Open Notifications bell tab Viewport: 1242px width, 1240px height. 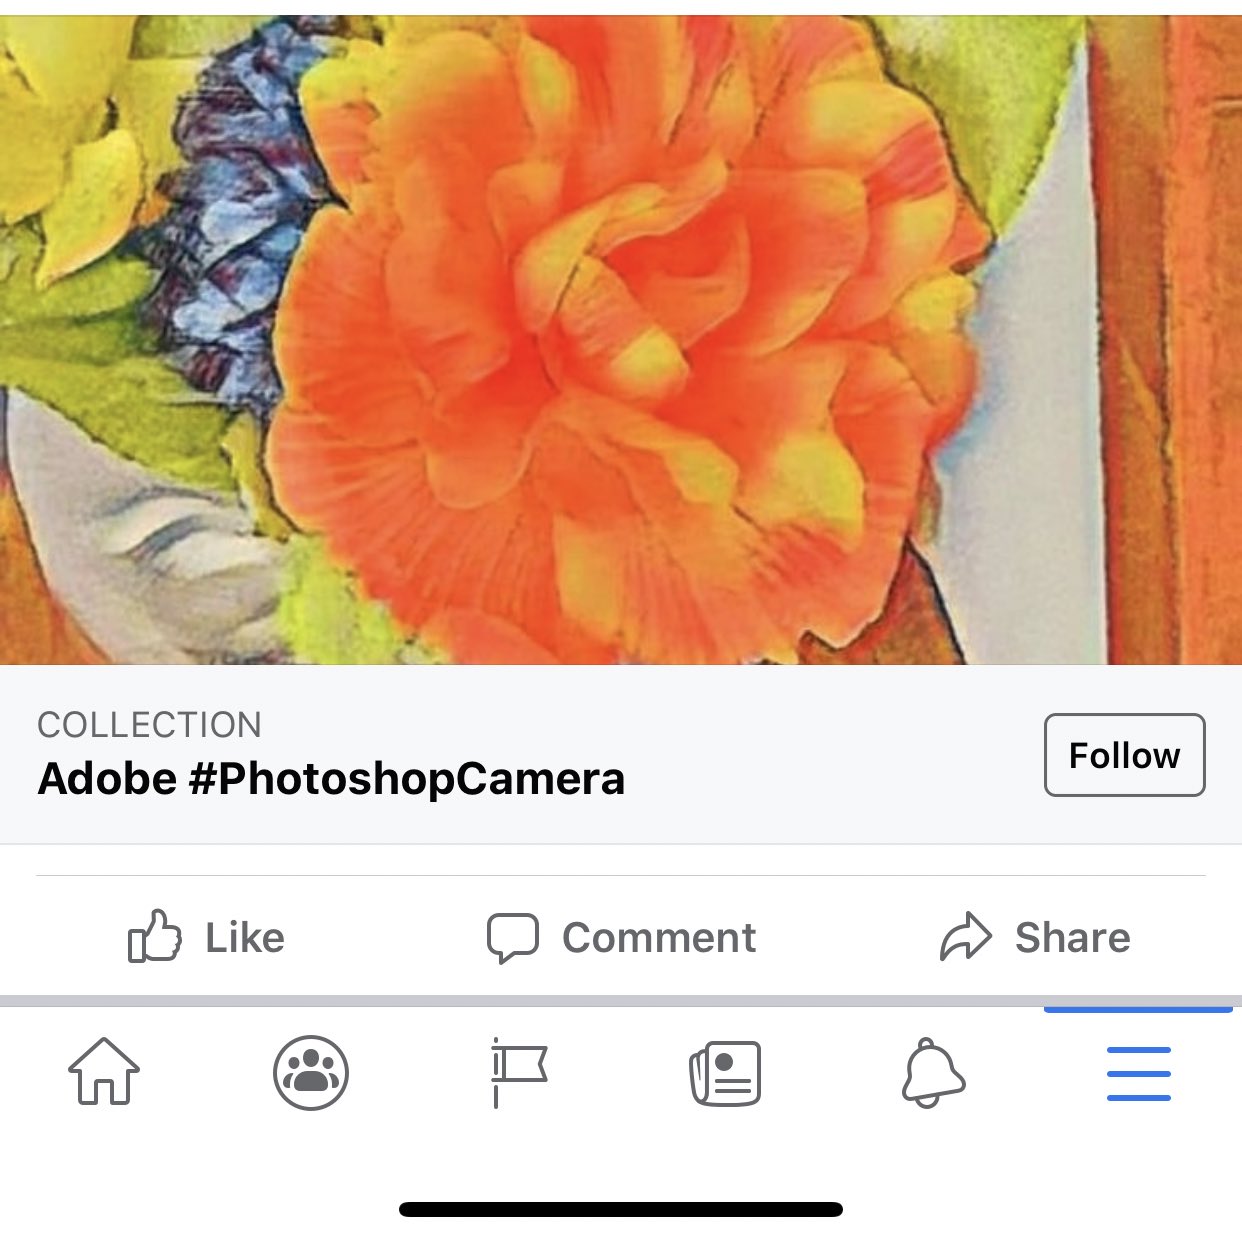(x=932, y=1072)
